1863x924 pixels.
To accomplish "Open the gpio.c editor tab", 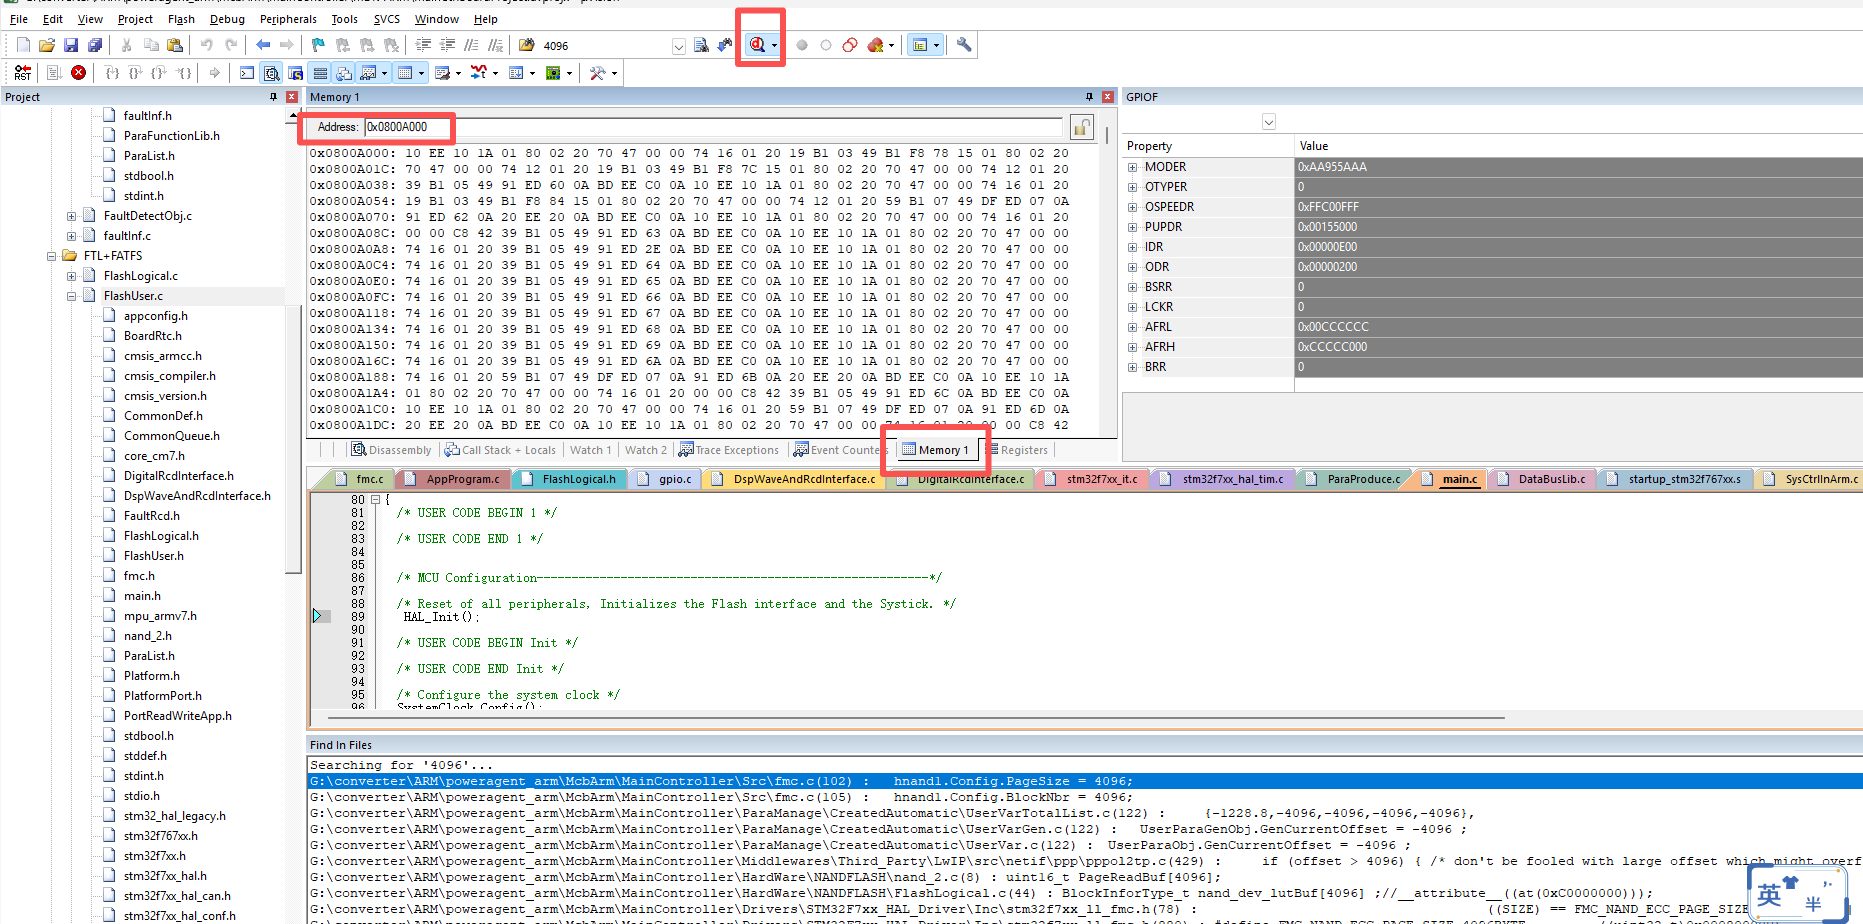I will pyautogui.click(x=665, y=479).
